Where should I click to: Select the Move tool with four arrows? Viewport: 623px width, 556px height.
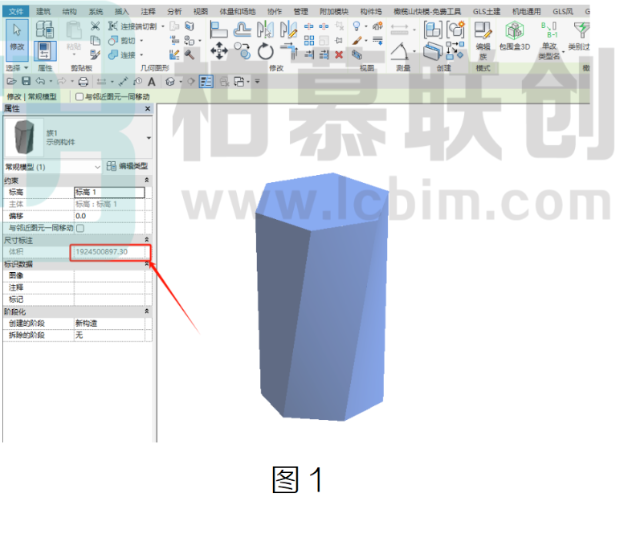[219, 51]
